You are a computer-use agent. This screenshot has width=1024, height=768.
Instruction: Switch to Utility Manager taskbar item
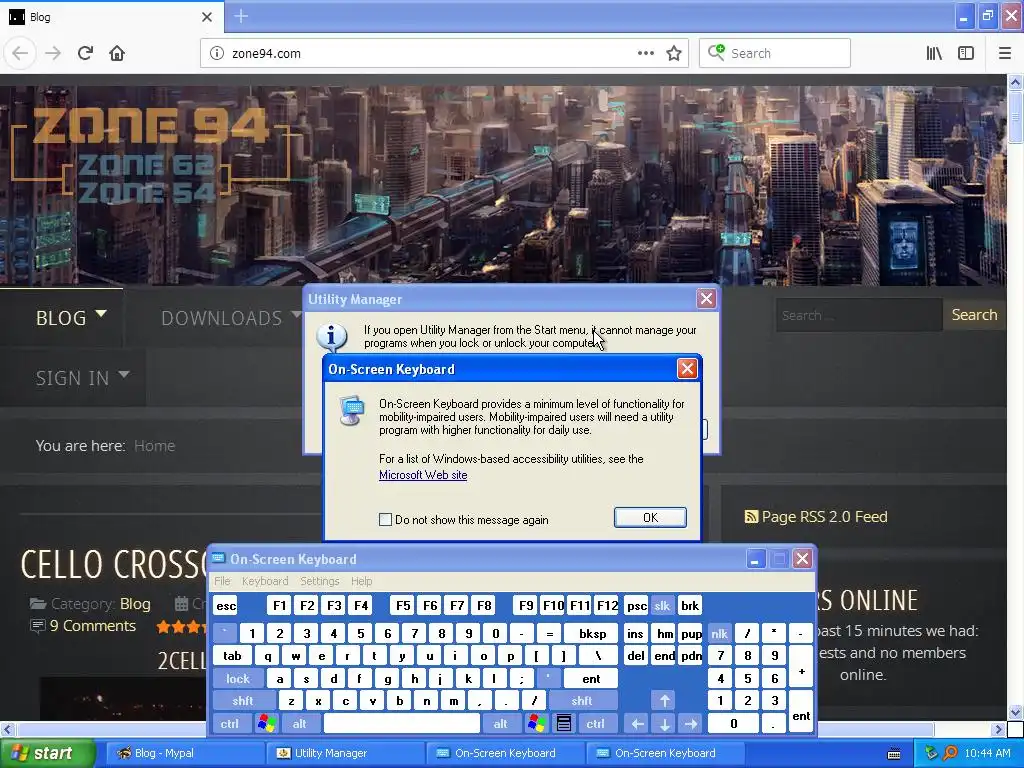344,753
